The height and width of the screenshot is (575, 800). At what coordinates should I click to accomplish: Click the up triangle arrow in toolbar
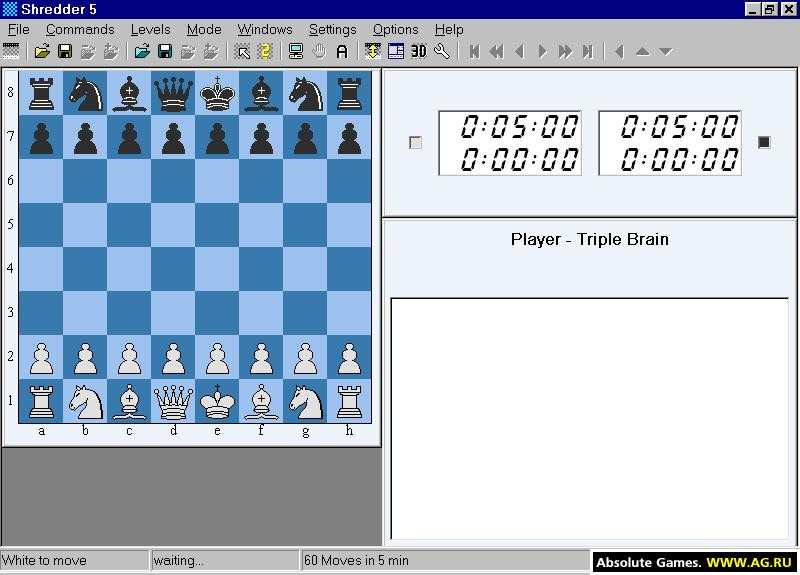coord(643,52)
